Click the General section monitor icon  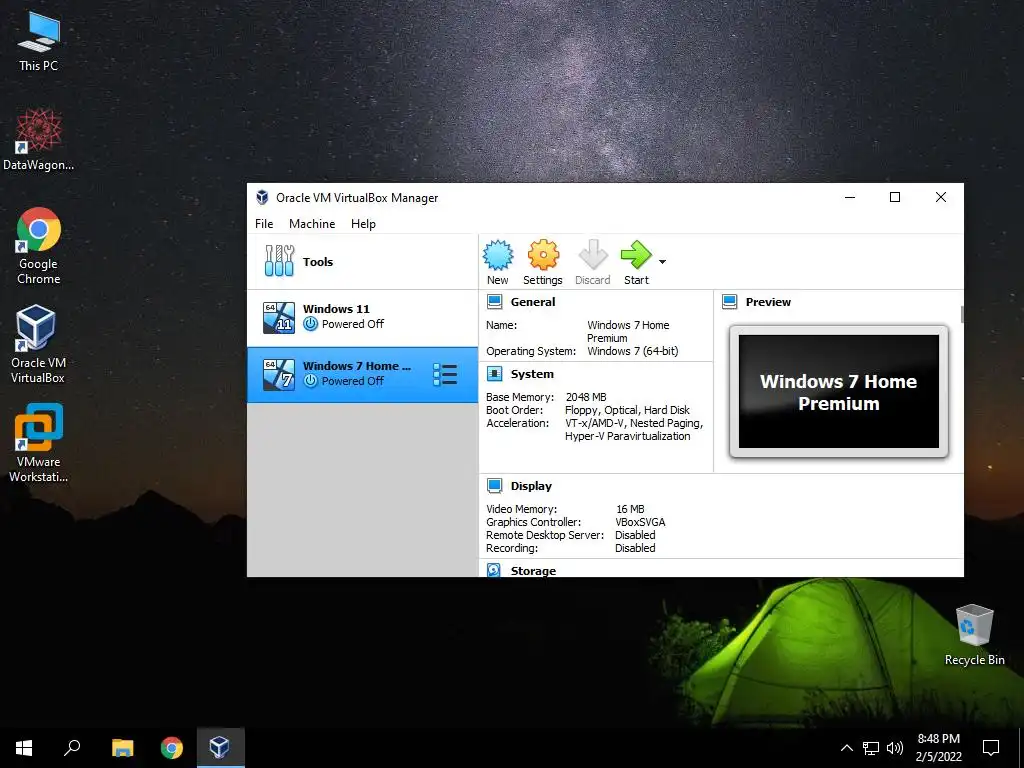tap(494, 302)
